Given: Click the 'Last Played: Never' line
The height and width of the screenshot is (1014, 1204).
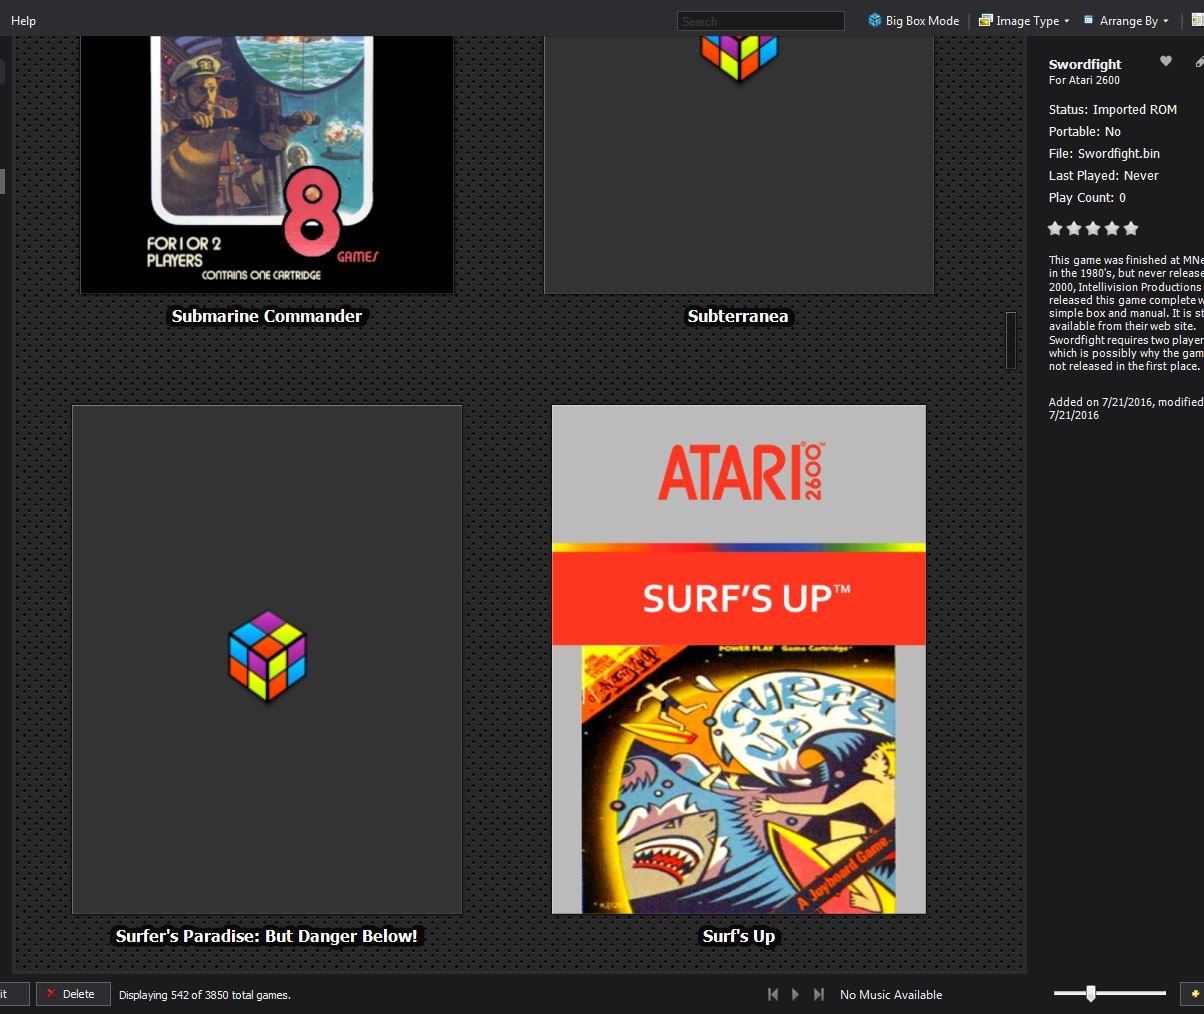Looking at the screenshot, I should coord(1104,176).
